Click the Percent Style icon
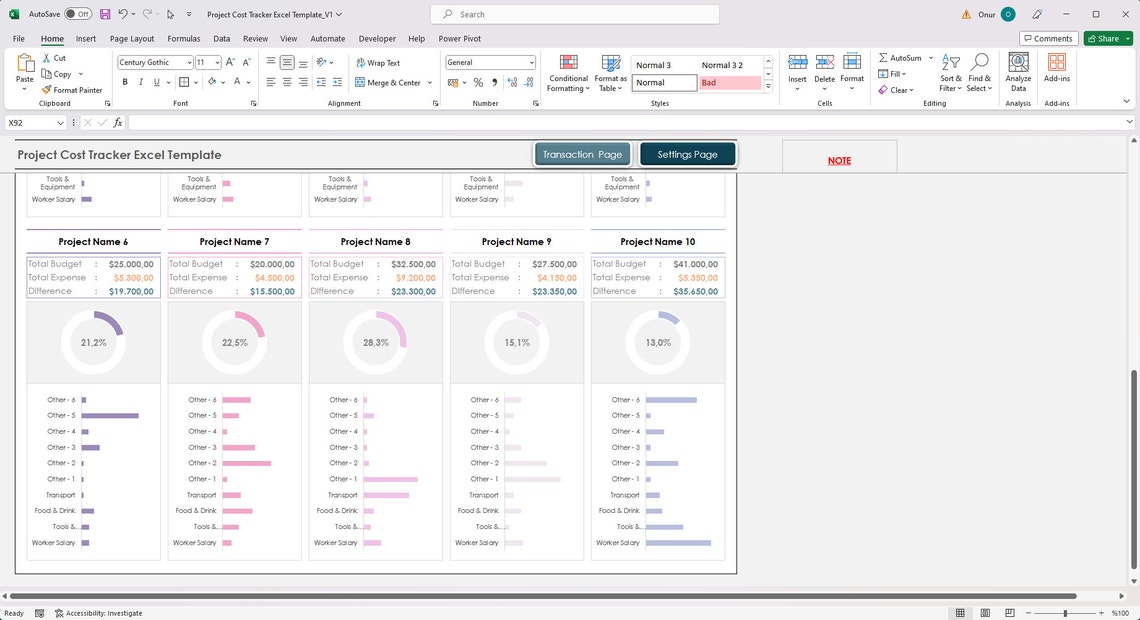 pyautogui.click(x=479, y=83)
